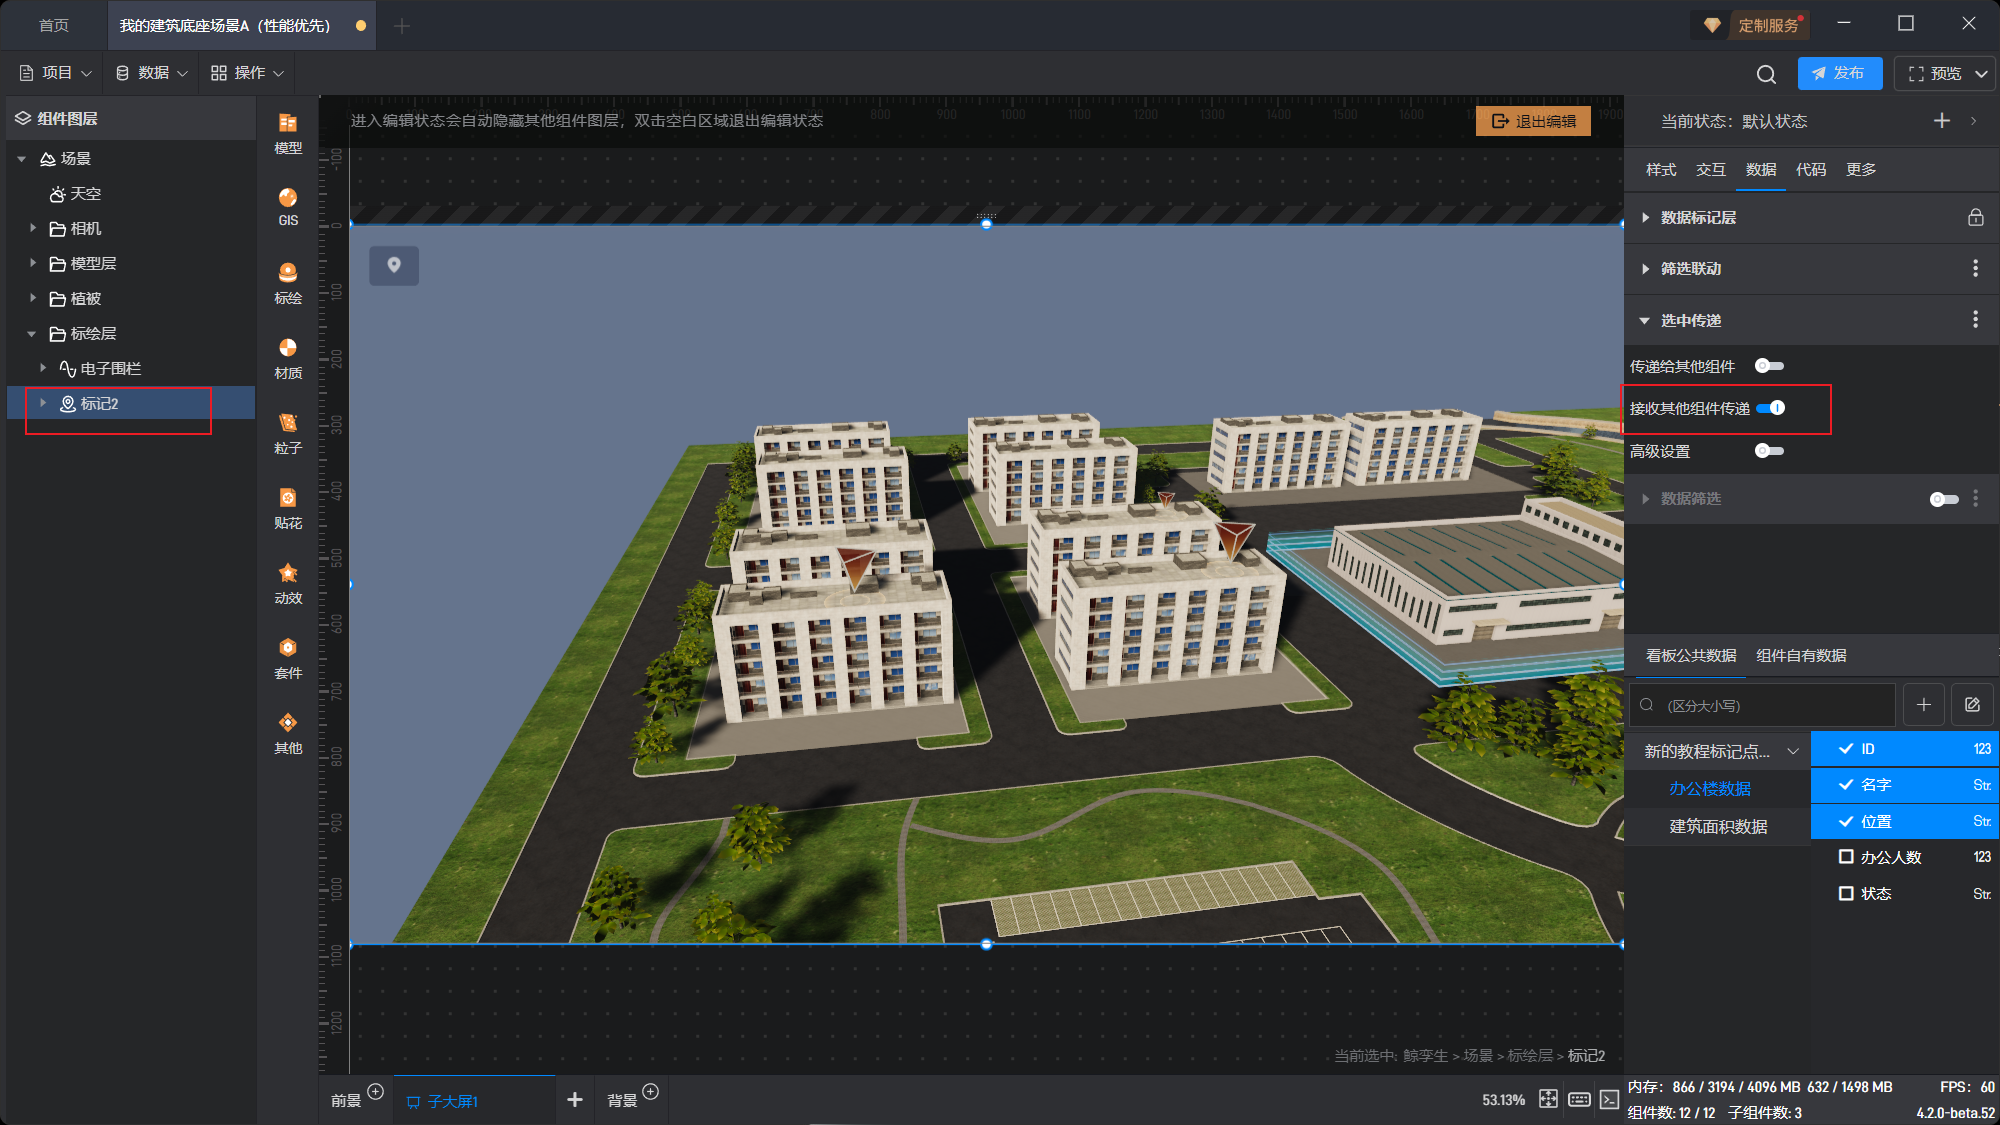
Task: Enable 传递给其他组件 switch
Action: pyautogui.click(x=1769, y=366)
